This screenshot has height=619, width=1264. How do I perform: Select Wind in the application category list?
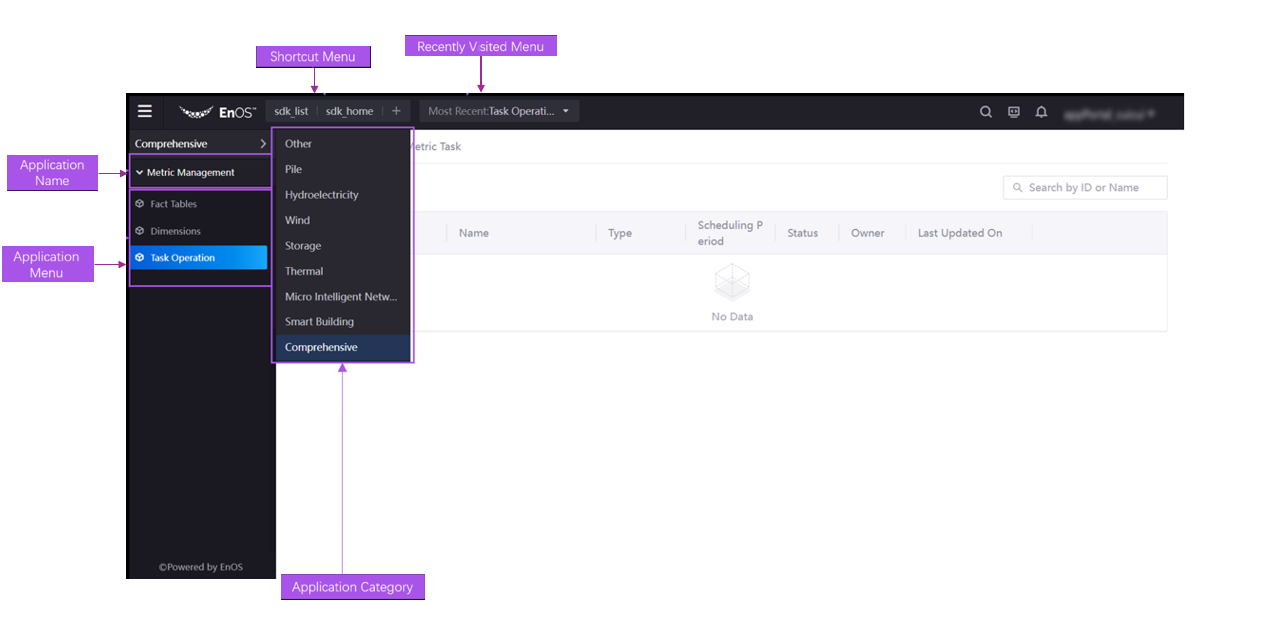297,220
